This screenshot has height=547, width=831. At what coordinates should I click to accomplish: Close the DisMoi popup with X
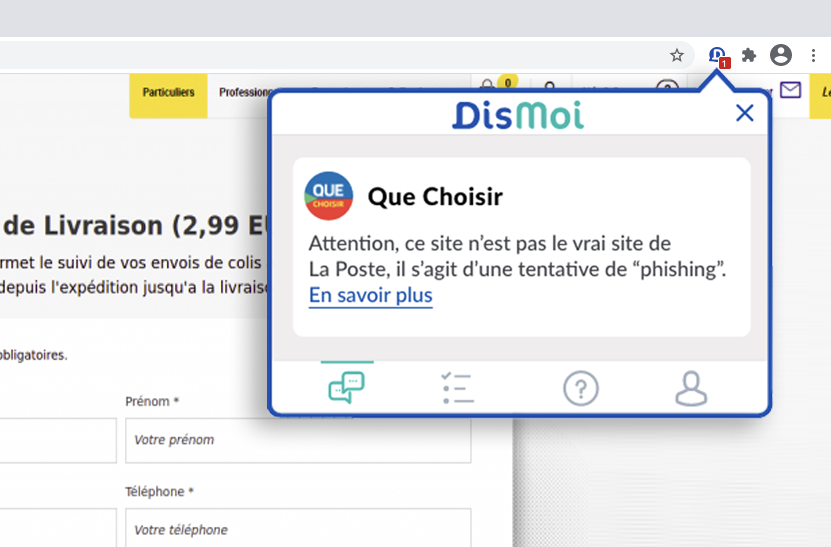point(745,113)
